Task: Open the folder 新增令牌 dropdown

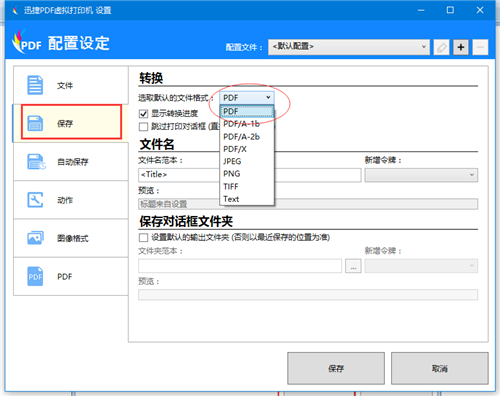Action: (x=421, y=266)
